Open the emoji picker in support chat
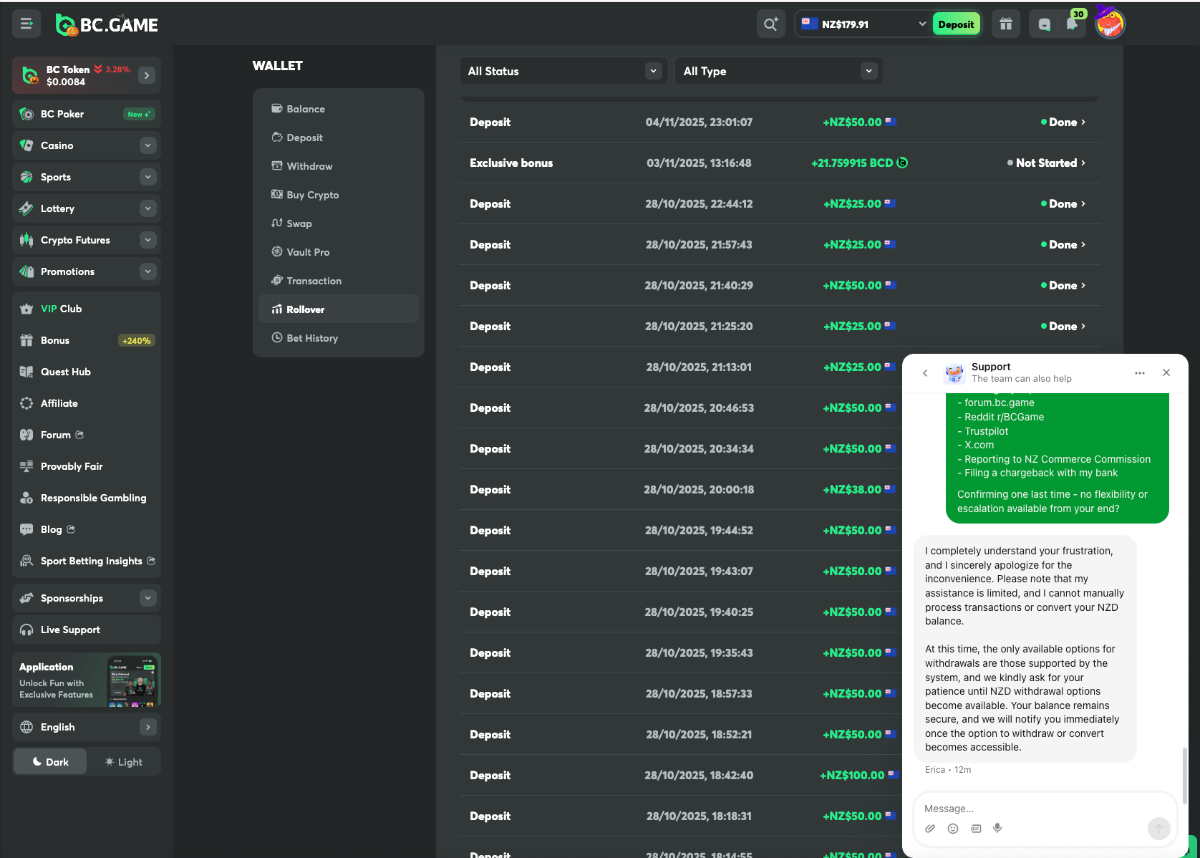This screenshot has height=858, width=1200. tap(953, 829)
